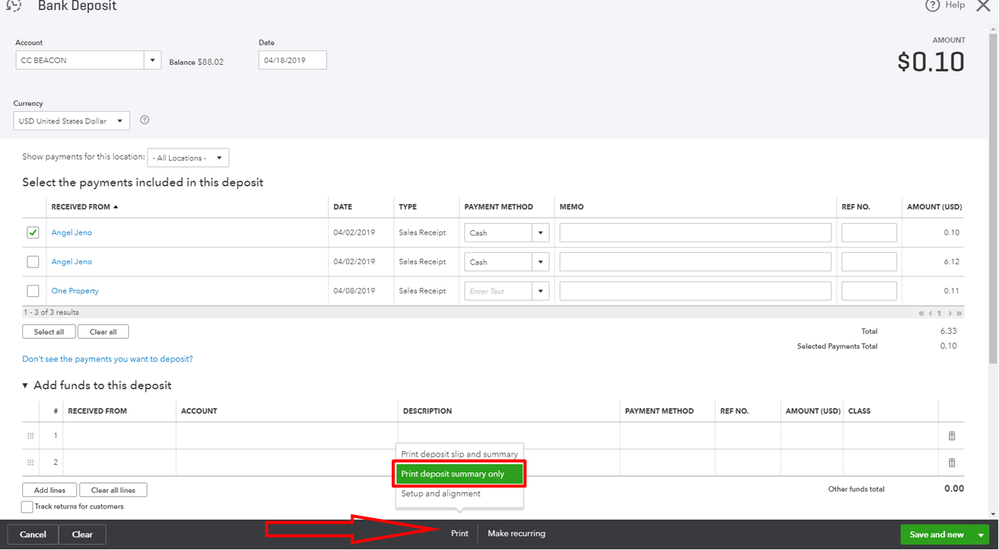Open the recent transactions history icon
Screen dimensions: 999x550
point(13,6)
